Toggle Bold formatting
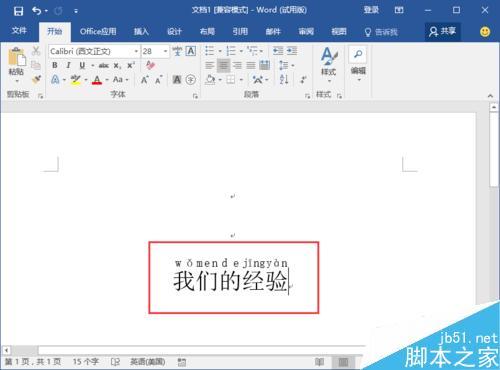This screenshot has height=370, width=500. pos(55,65)
